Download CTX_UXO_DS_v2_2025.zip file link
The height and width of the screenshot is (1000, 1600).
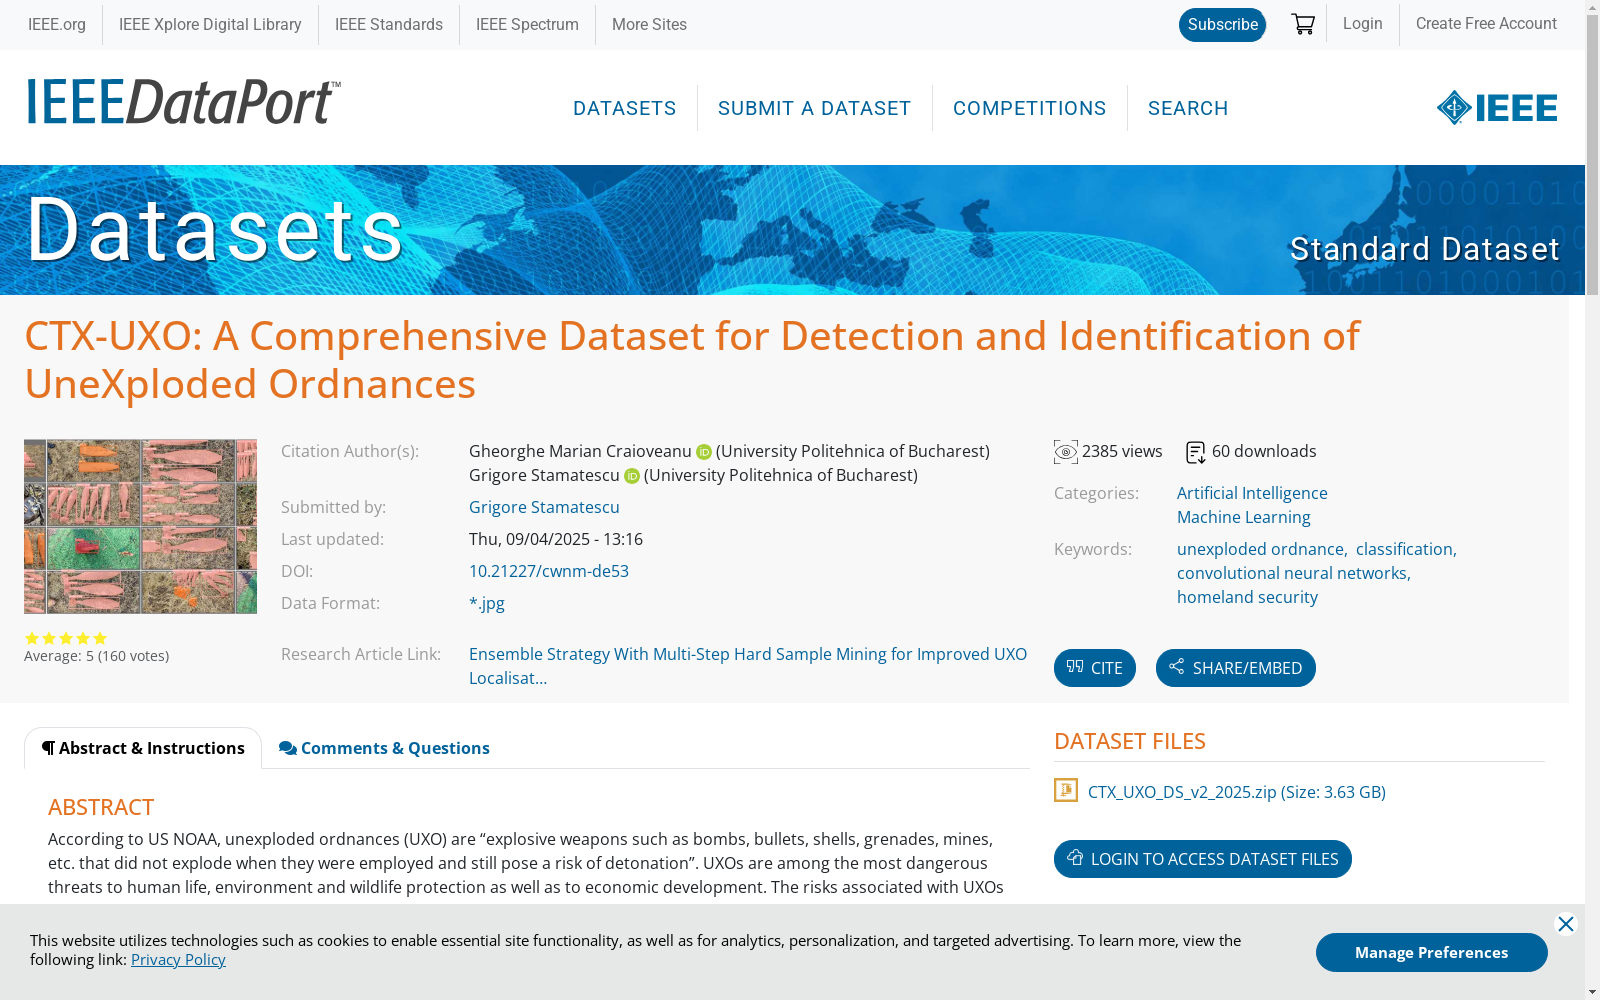pos(1237,792)
